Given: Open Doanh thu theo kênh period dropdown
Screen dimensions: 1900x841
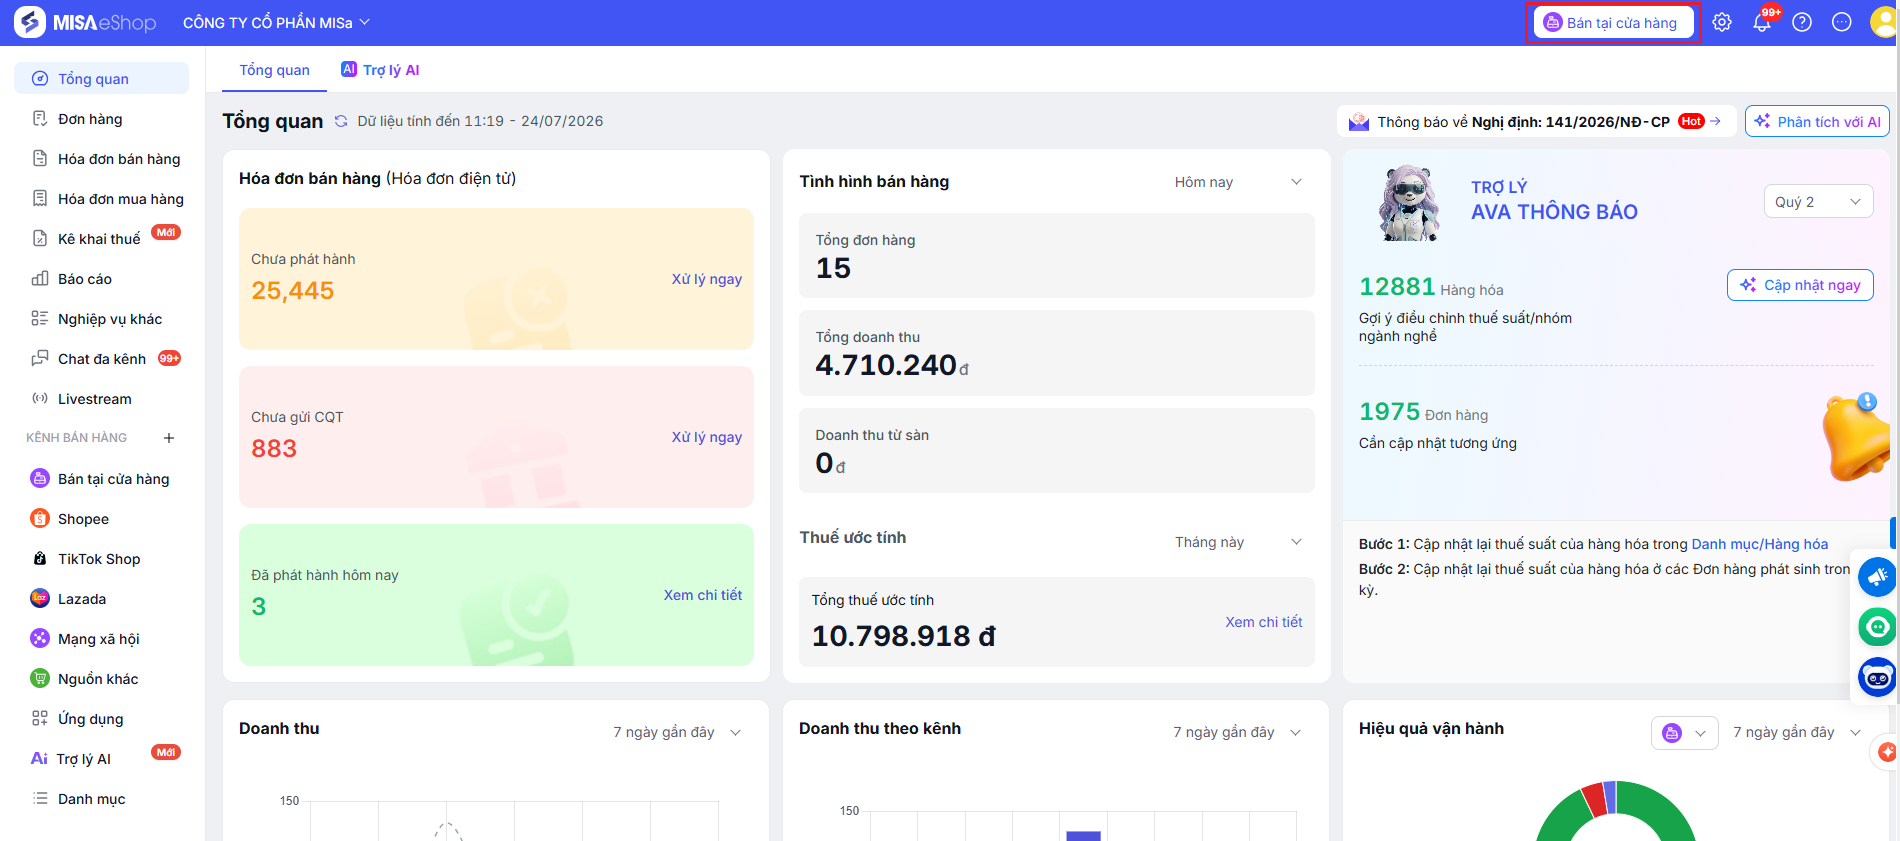Looking at the screenshot, I should pyautogui.click(x=1237, y=732).
